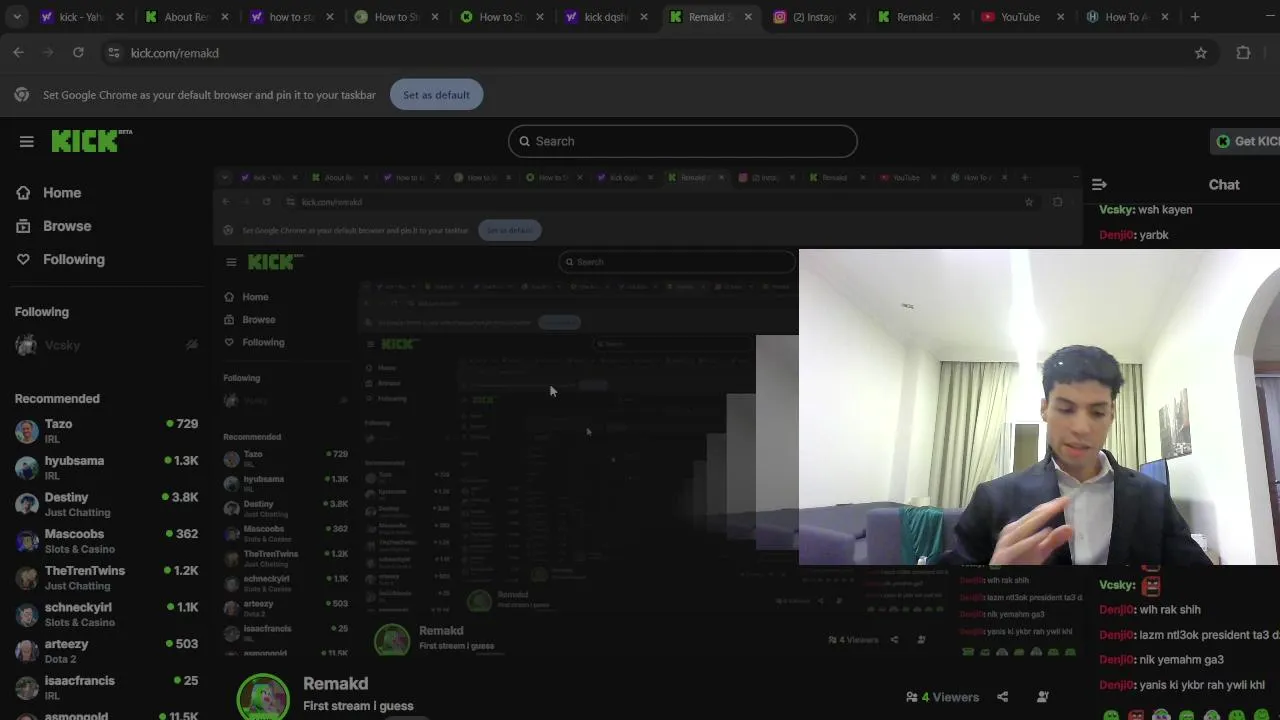The width and height of the screenshot is (1280, 720).
Task: Click Chrome logo in default browser bar
Action: (x=21, y=95)
